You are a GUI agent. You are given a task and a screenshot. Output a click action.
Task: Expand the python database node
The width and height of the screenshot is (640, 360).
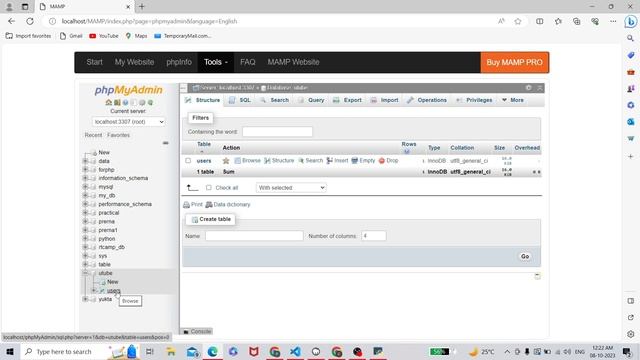point(85,238)
